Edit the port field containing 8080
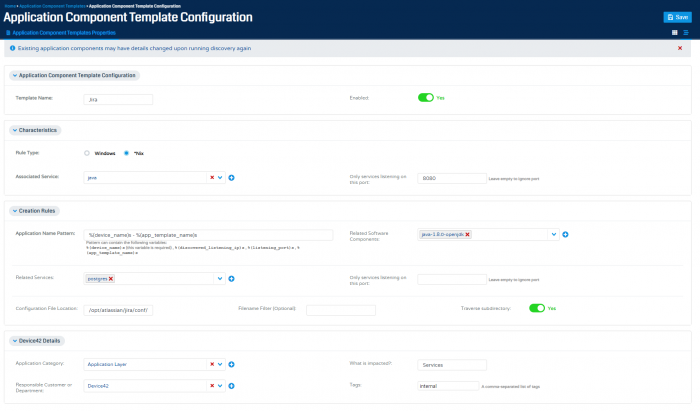The image size is (700, 411). pos(452,178)
